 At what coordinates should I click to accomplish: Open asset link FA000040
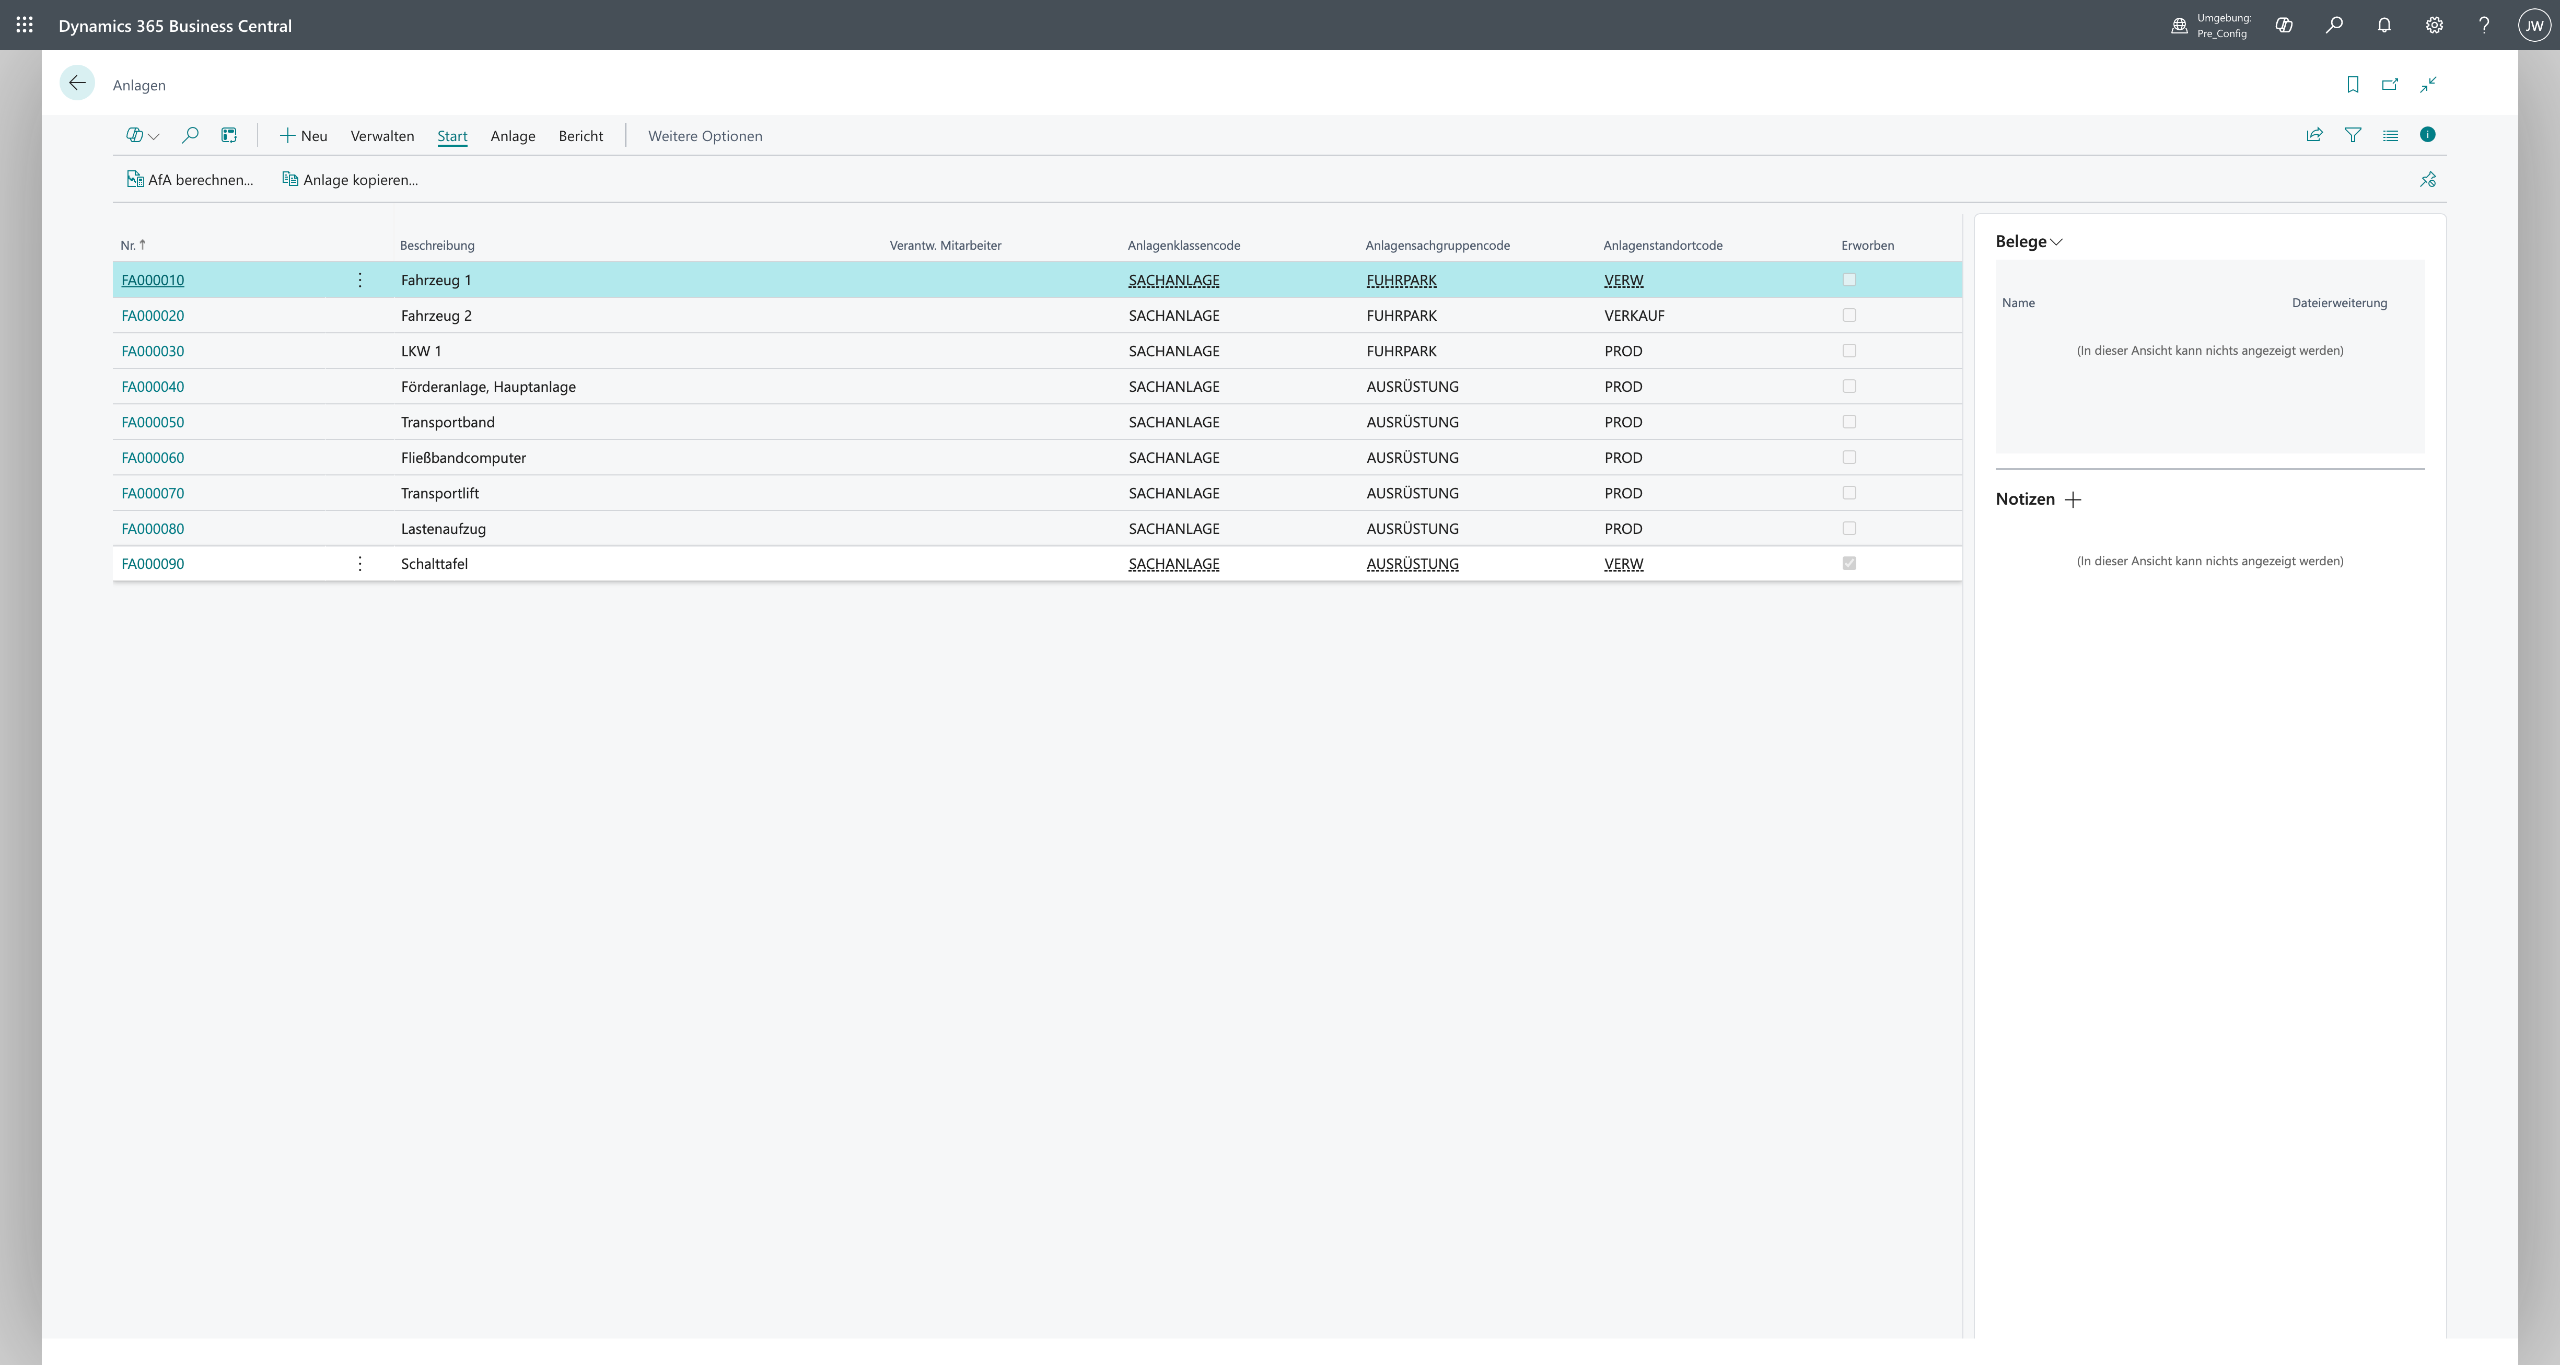tap(153, 387)
